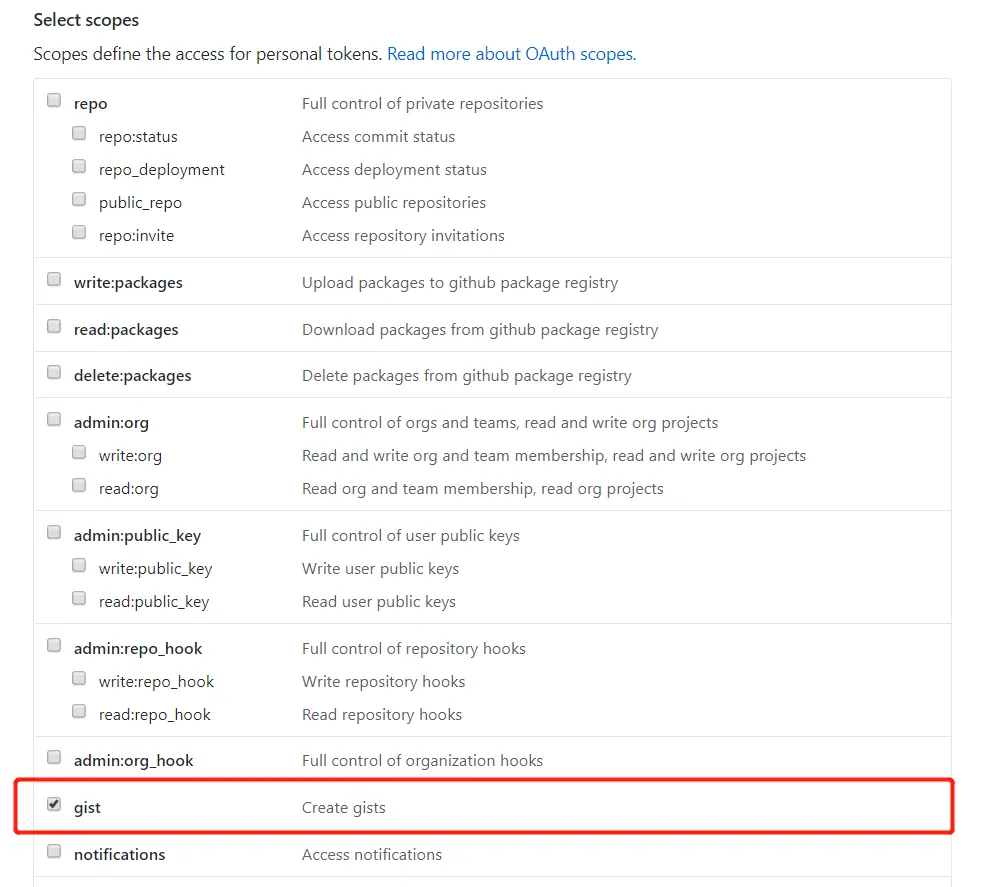Click 'Access repository invitations' description

click(x=403, y=235)
